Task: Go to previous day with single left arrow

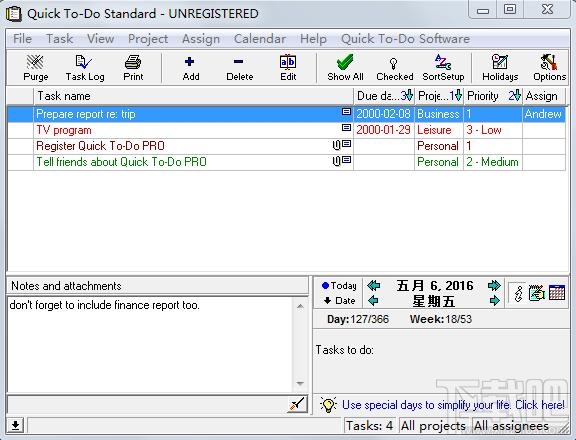Action: (373, 301)
